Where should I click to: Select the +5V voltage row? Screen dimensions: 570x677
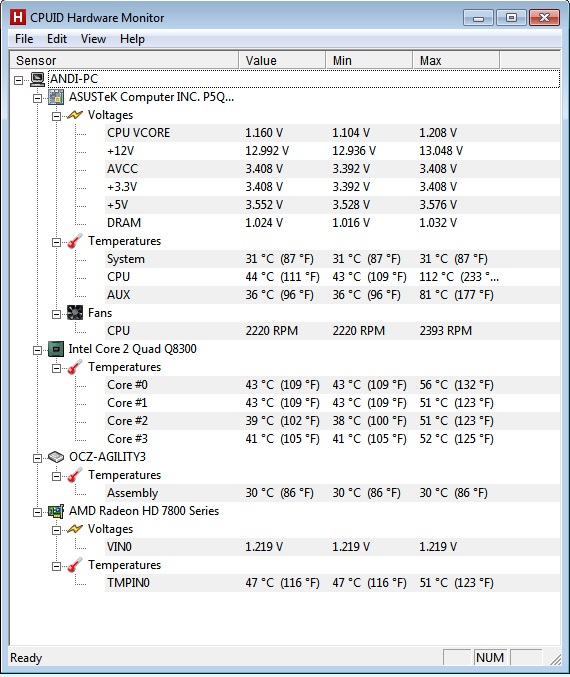tap(332, 205)
